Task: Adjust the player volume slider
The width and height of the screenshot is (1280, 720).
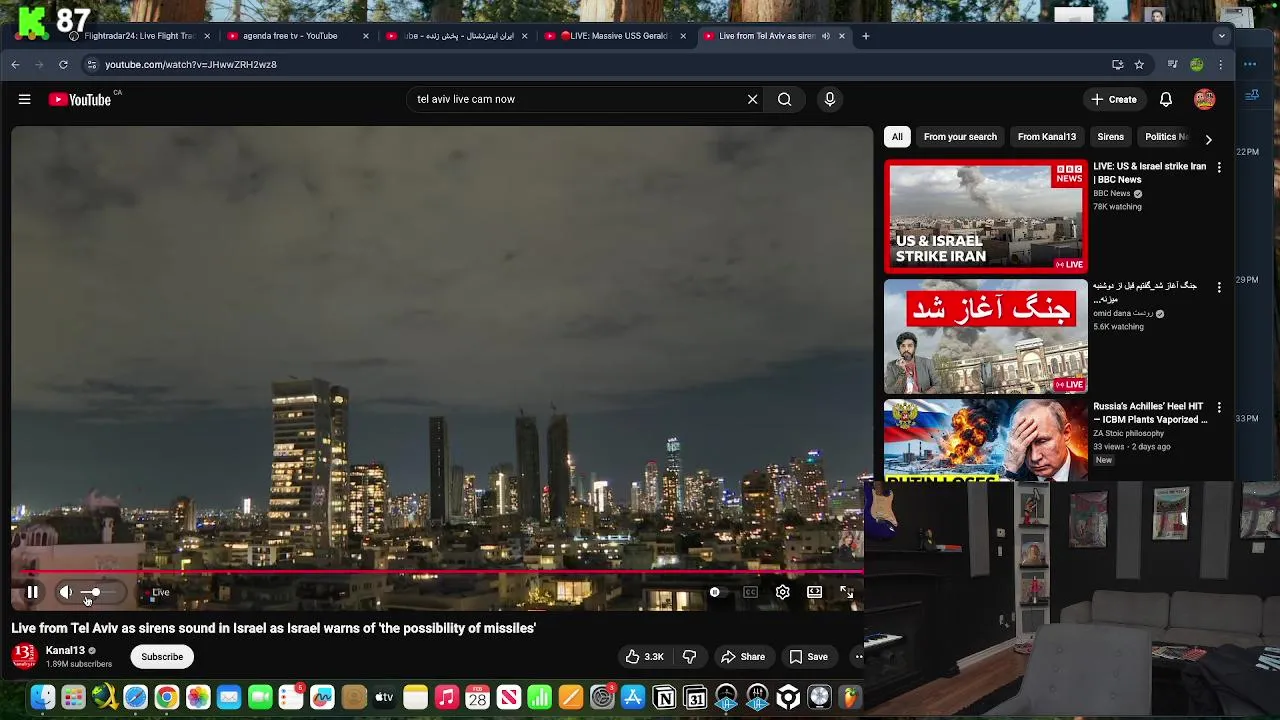Action: [97, 592]
